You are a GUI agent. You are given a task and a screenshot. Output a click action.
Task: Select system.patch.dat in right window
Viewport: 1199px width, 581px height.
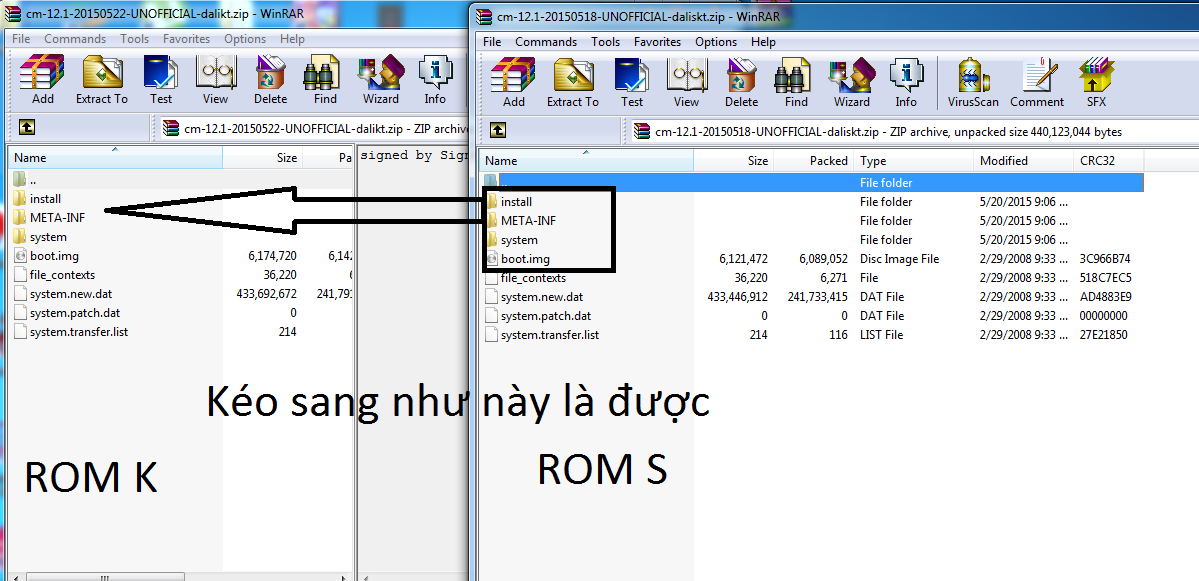coord(537,316)
